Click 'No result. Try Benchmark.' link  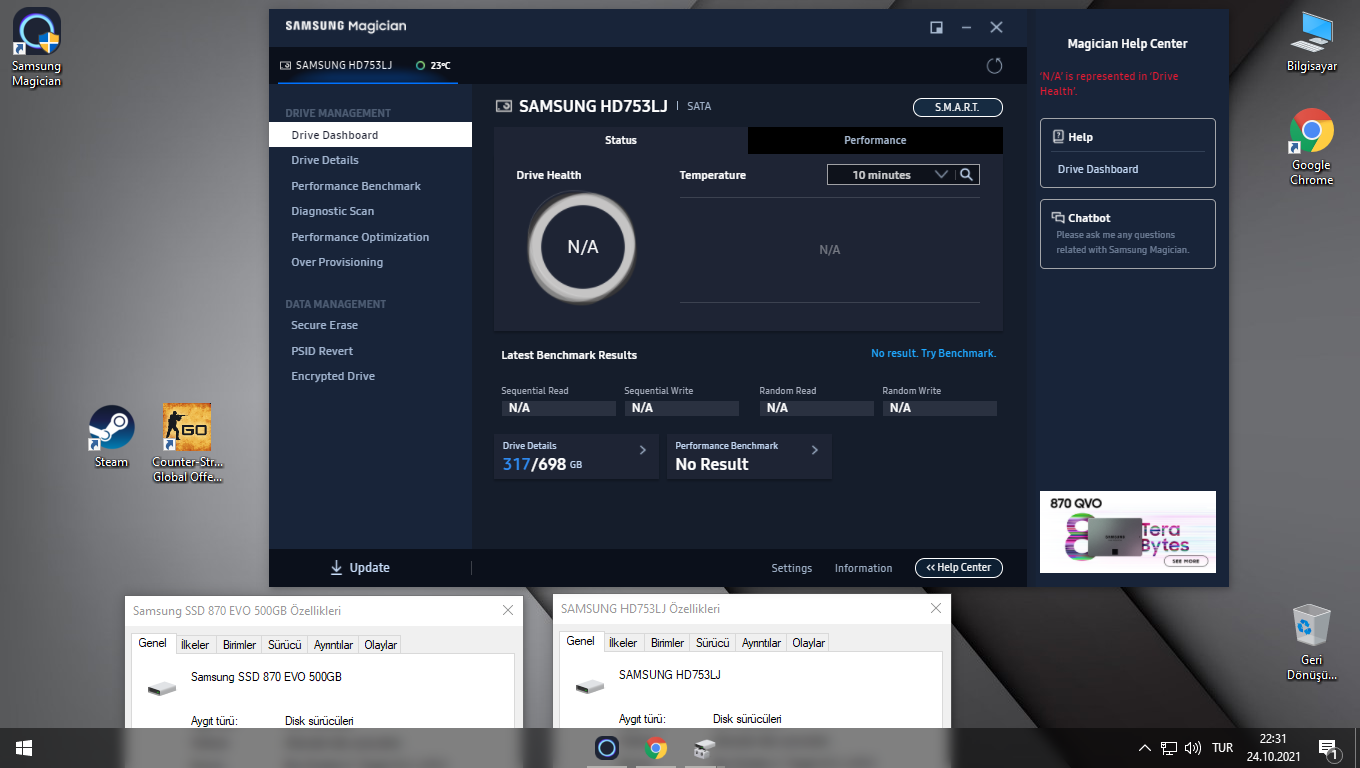click(x=934, y=354)
